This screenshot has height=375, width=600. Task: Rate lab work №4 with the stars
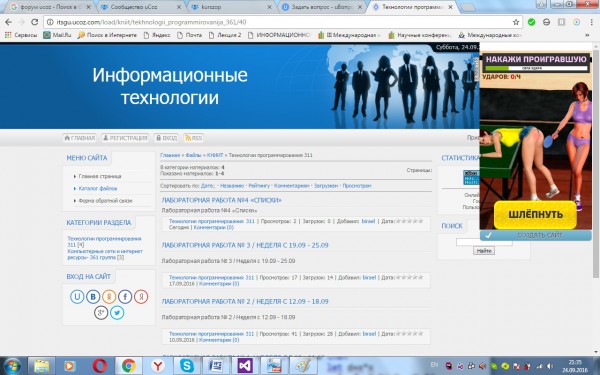point(409,221)
